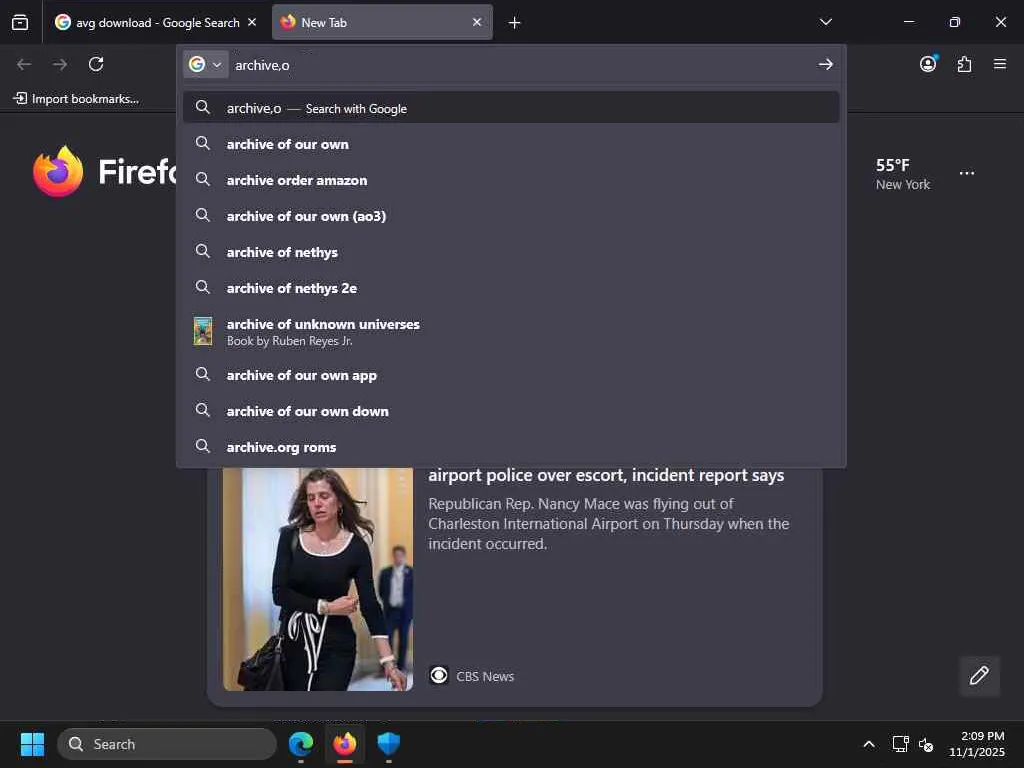Launch Microsoft Edge from the taskbar

(301, 744)
